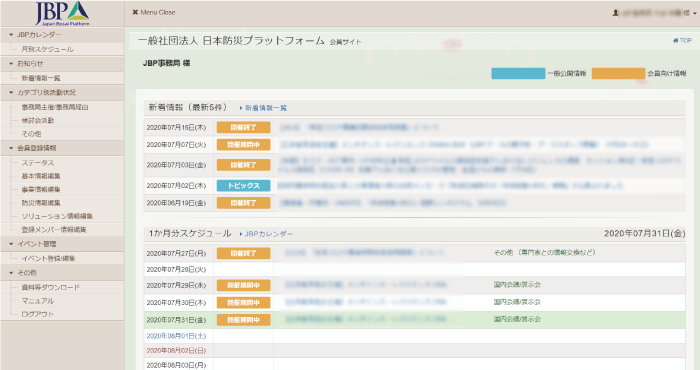Open the event title in 2020年07月27日 schedule row

pyautogui.click(x=364, y=253)
